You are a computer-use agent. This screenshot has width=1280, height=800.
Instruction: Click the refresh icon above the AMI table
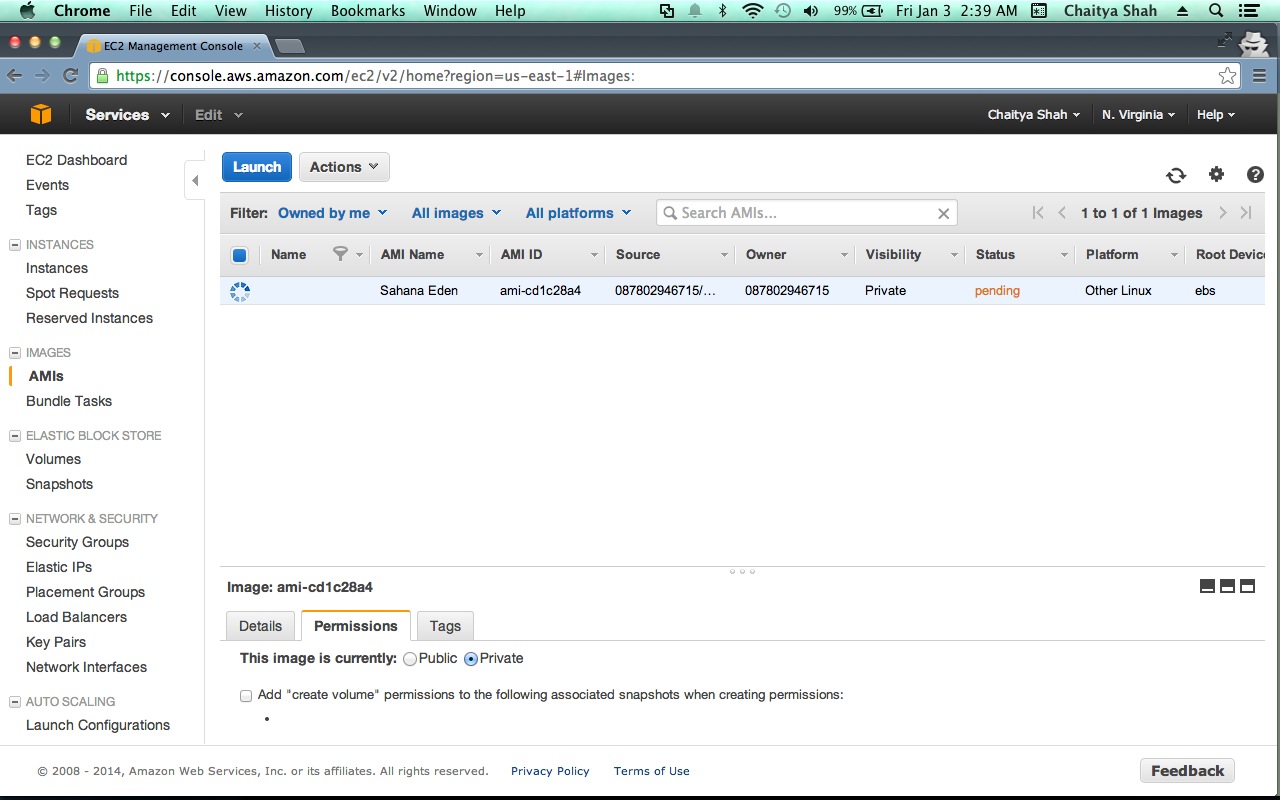[x=1176, y=175]
